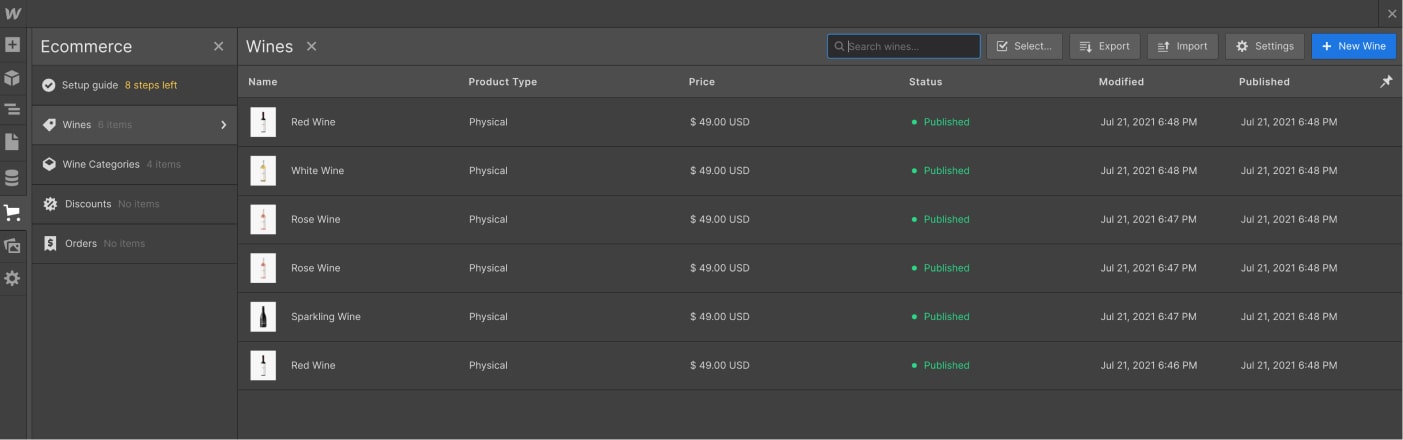Close the Ecommerce panel
Screen dimensions: 1403x440
pyautogui.click(x=219, y=46)
